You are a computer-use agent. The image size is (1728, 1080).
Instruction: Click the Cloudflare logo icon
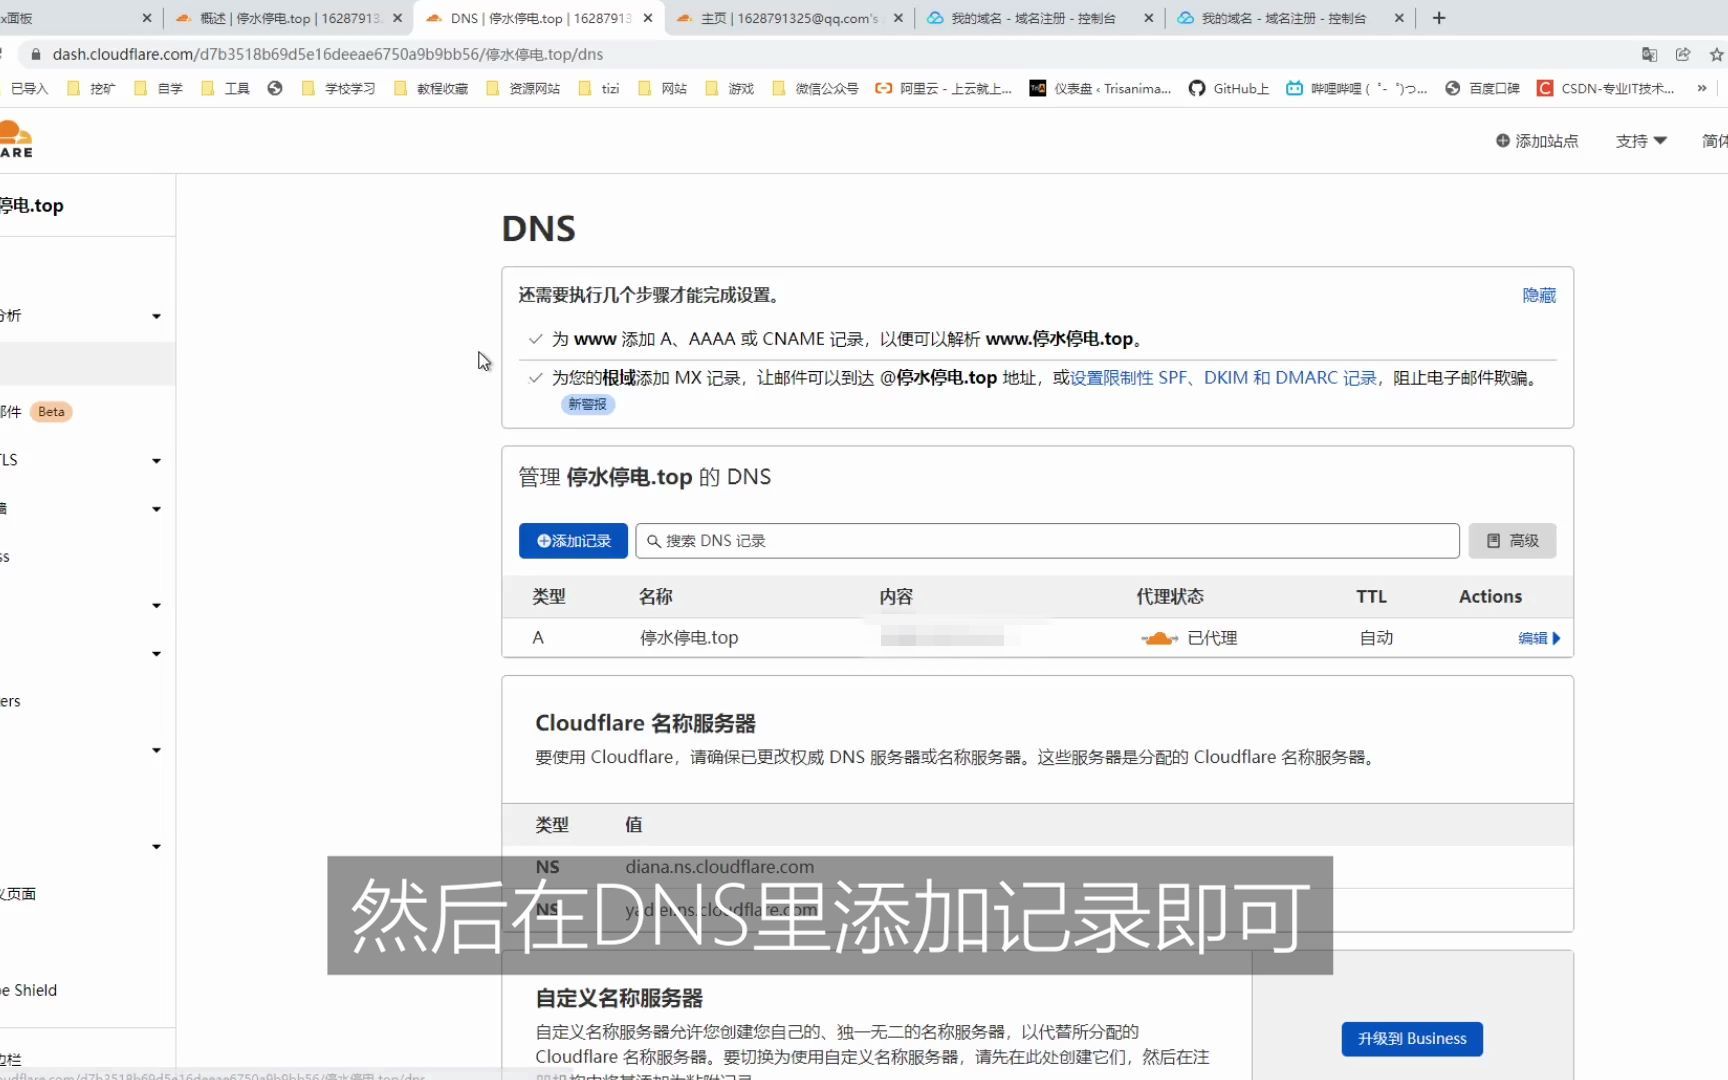tap(15, 139)
